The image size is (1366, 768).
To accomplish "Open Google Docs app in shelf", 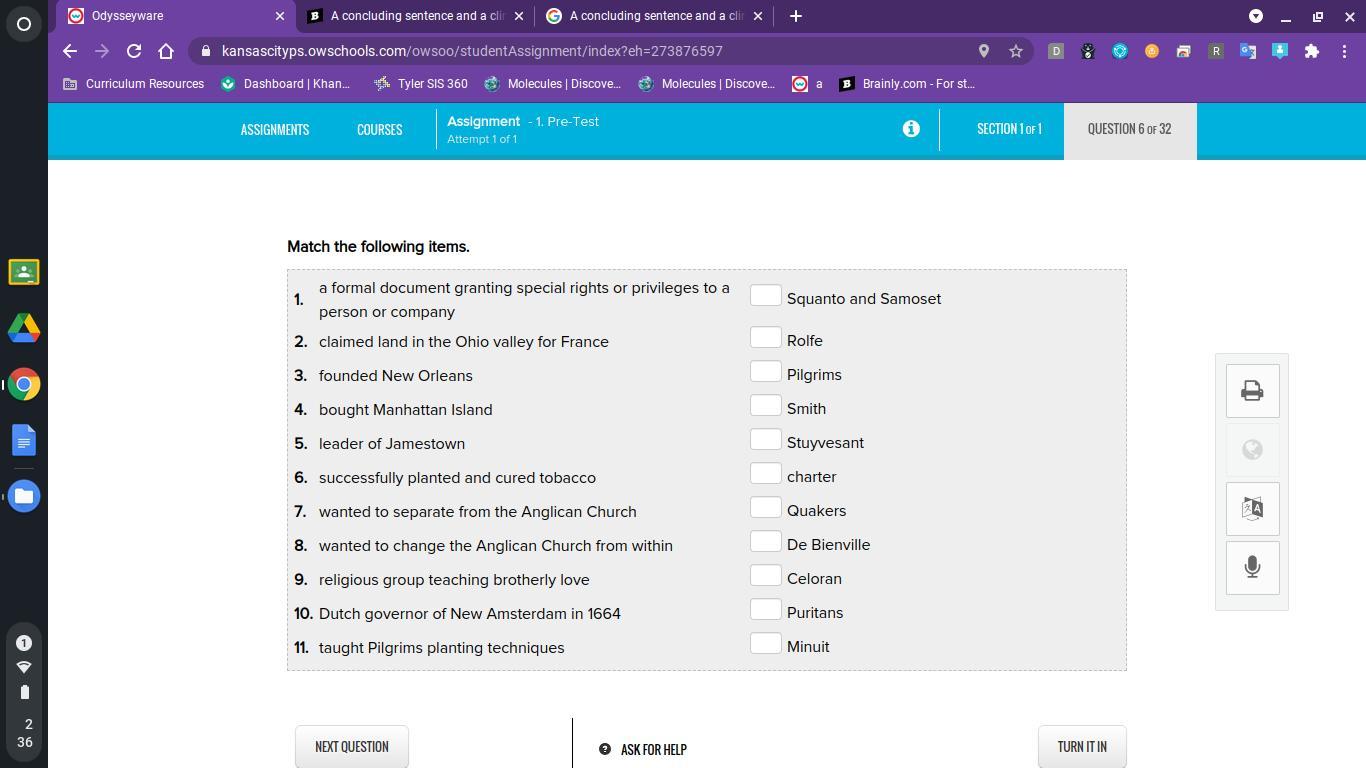I will tap(24, 440).
